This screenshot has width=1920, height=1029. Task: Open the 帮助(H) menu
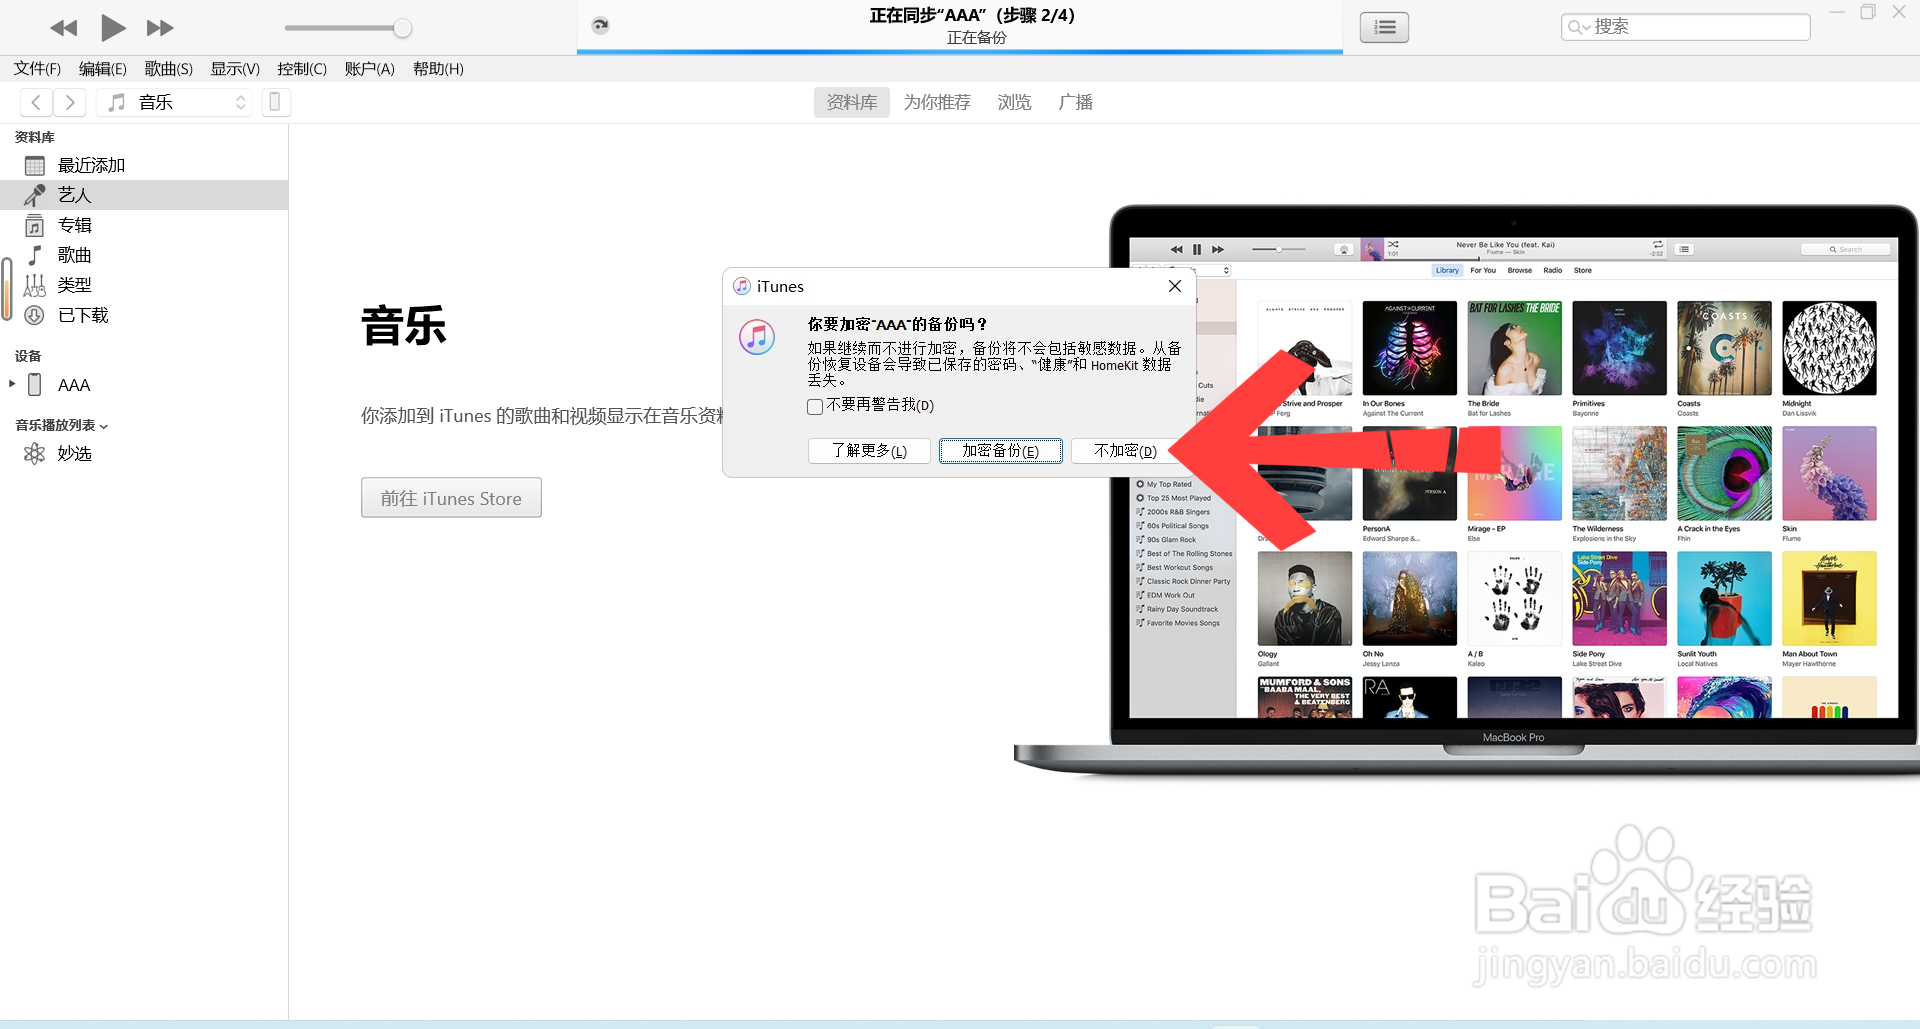click(438, 69)
